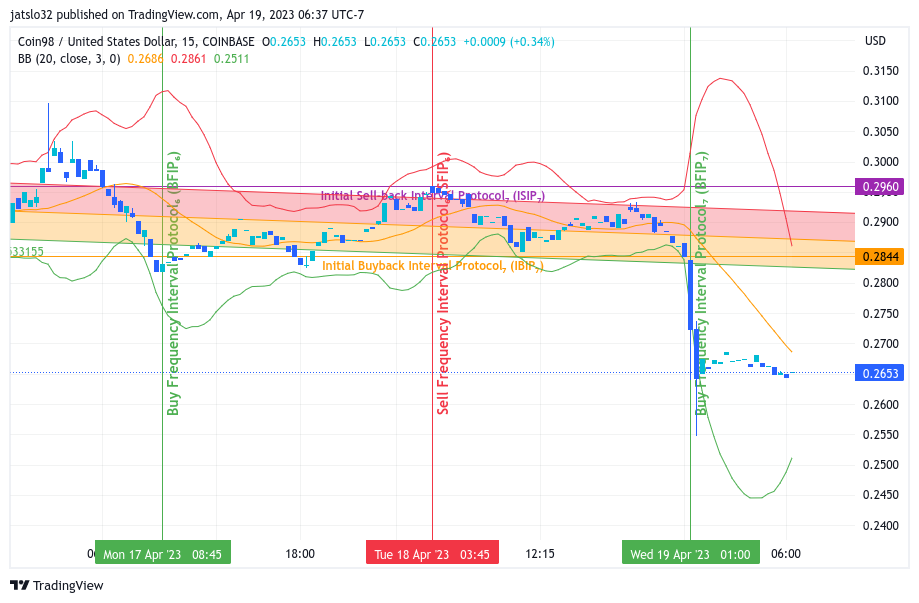Click the 0.2861 Bollinger upper value
Viewport: 919px width, 603px height.
[188, 59]
